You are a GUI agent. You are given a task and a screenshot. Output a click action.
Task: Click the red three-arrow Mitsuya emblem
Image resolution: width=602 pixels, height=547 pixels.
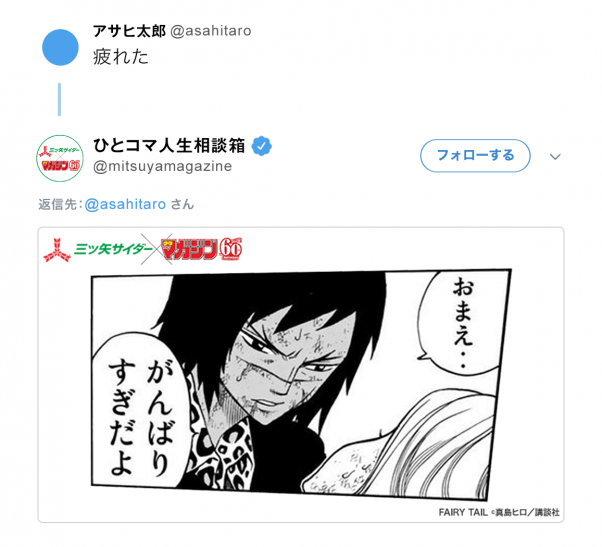click(x=57, y=250)
